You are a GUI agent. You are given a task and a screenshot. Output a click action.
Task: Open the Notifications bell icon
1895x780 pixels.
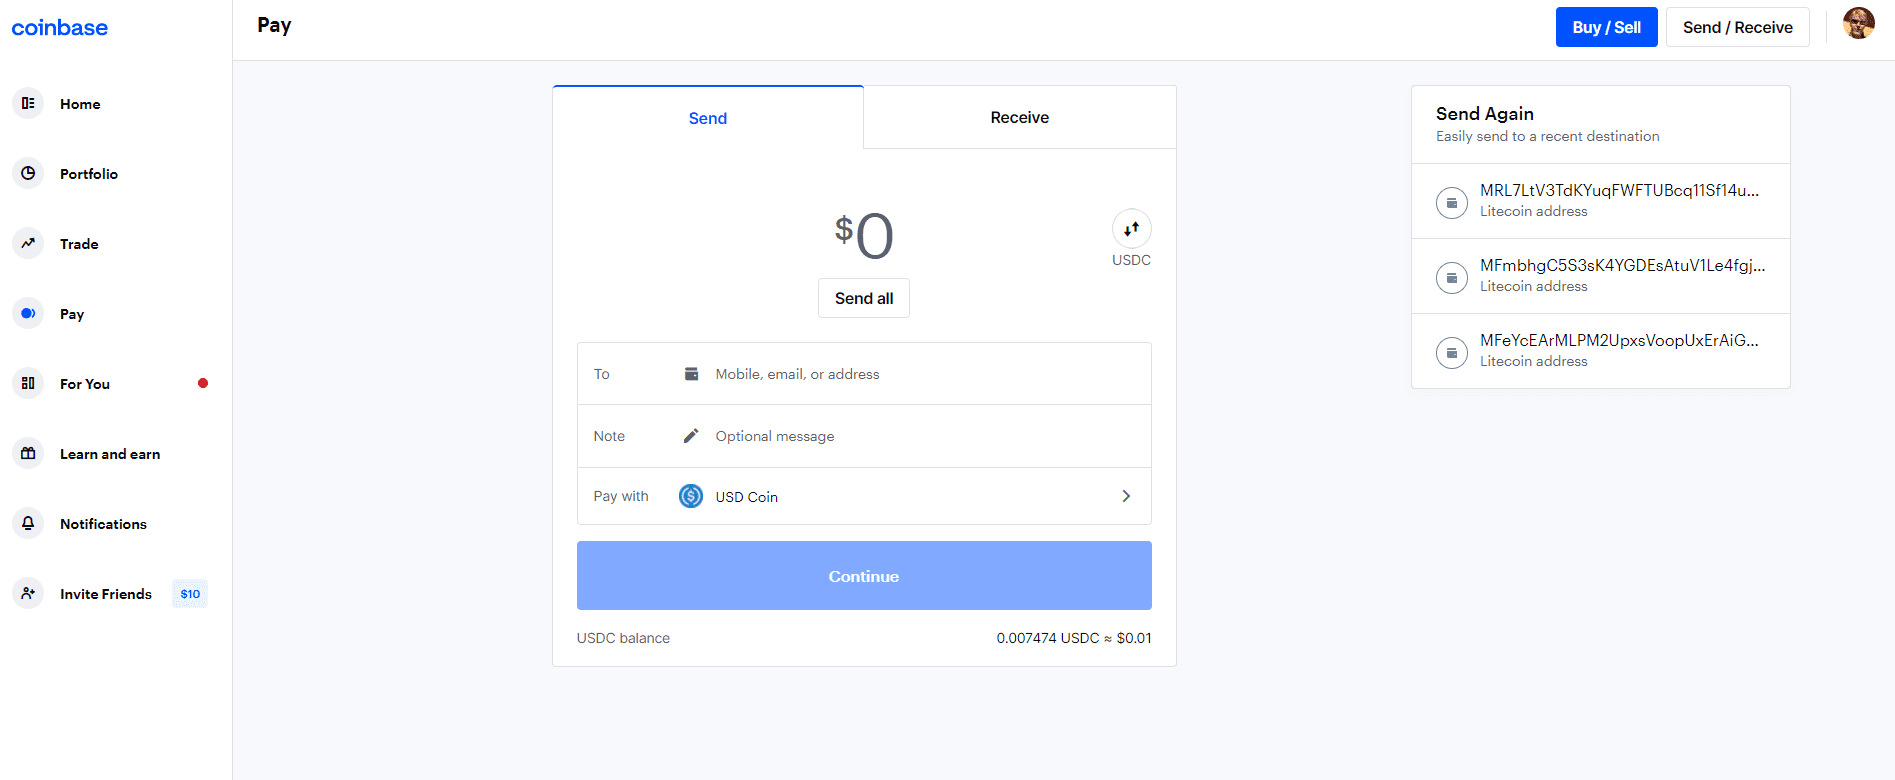click(x=28, y=523)
